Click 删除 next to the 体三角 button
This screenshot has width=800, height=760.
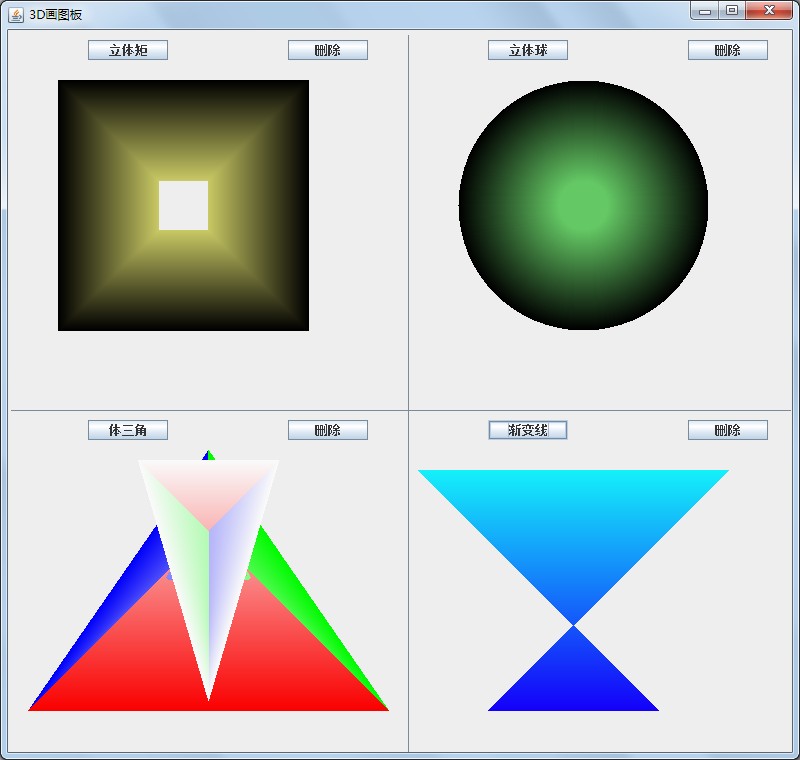[328, 430]
